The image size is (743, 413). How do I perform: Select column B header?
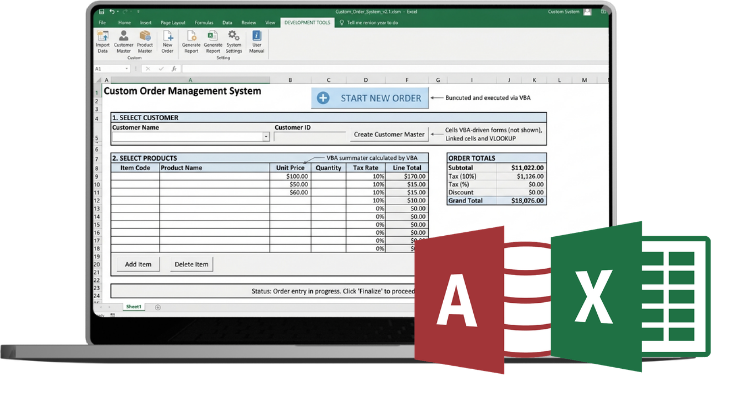click(290, 80)
